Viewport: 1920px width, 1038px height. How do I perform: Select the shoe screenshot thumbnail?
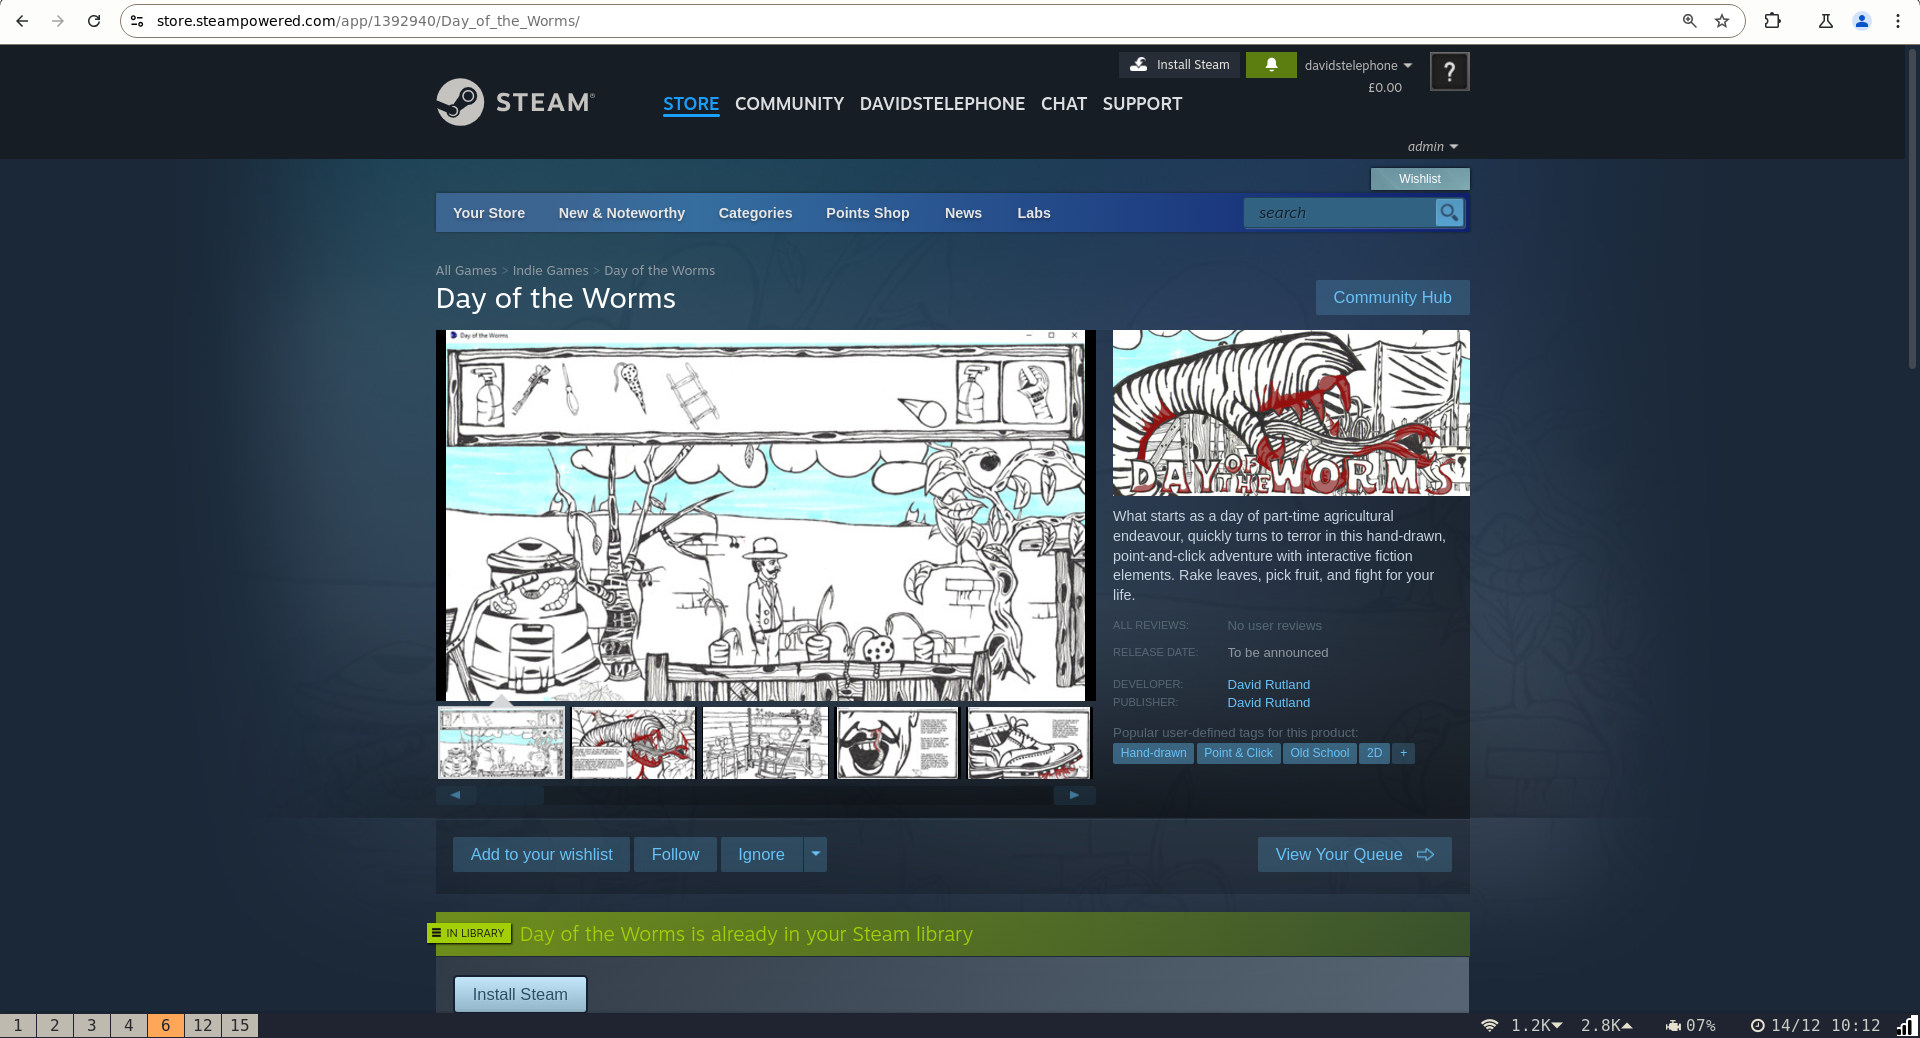[x=1029, y=743]
